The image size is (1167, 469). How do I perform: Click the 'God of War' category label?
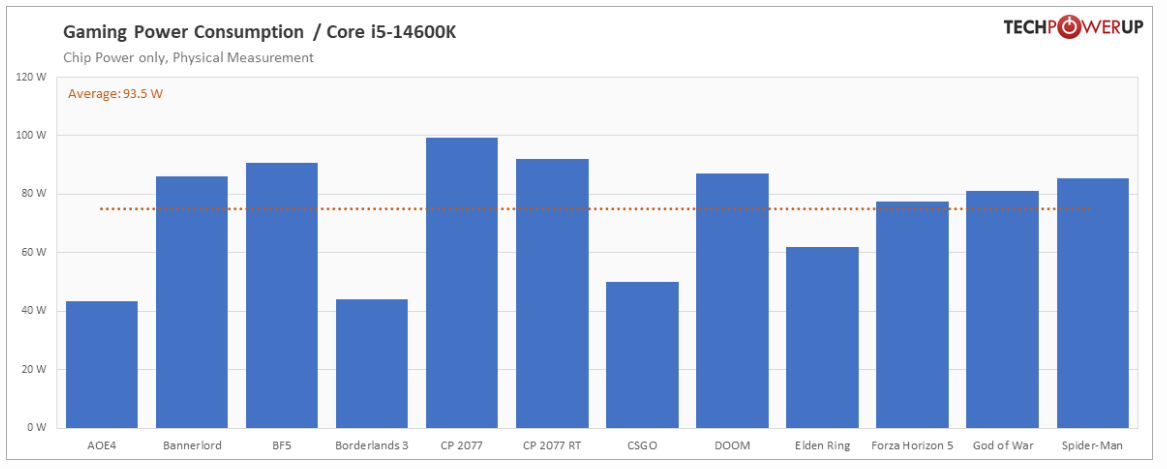tap(1003, 446)
